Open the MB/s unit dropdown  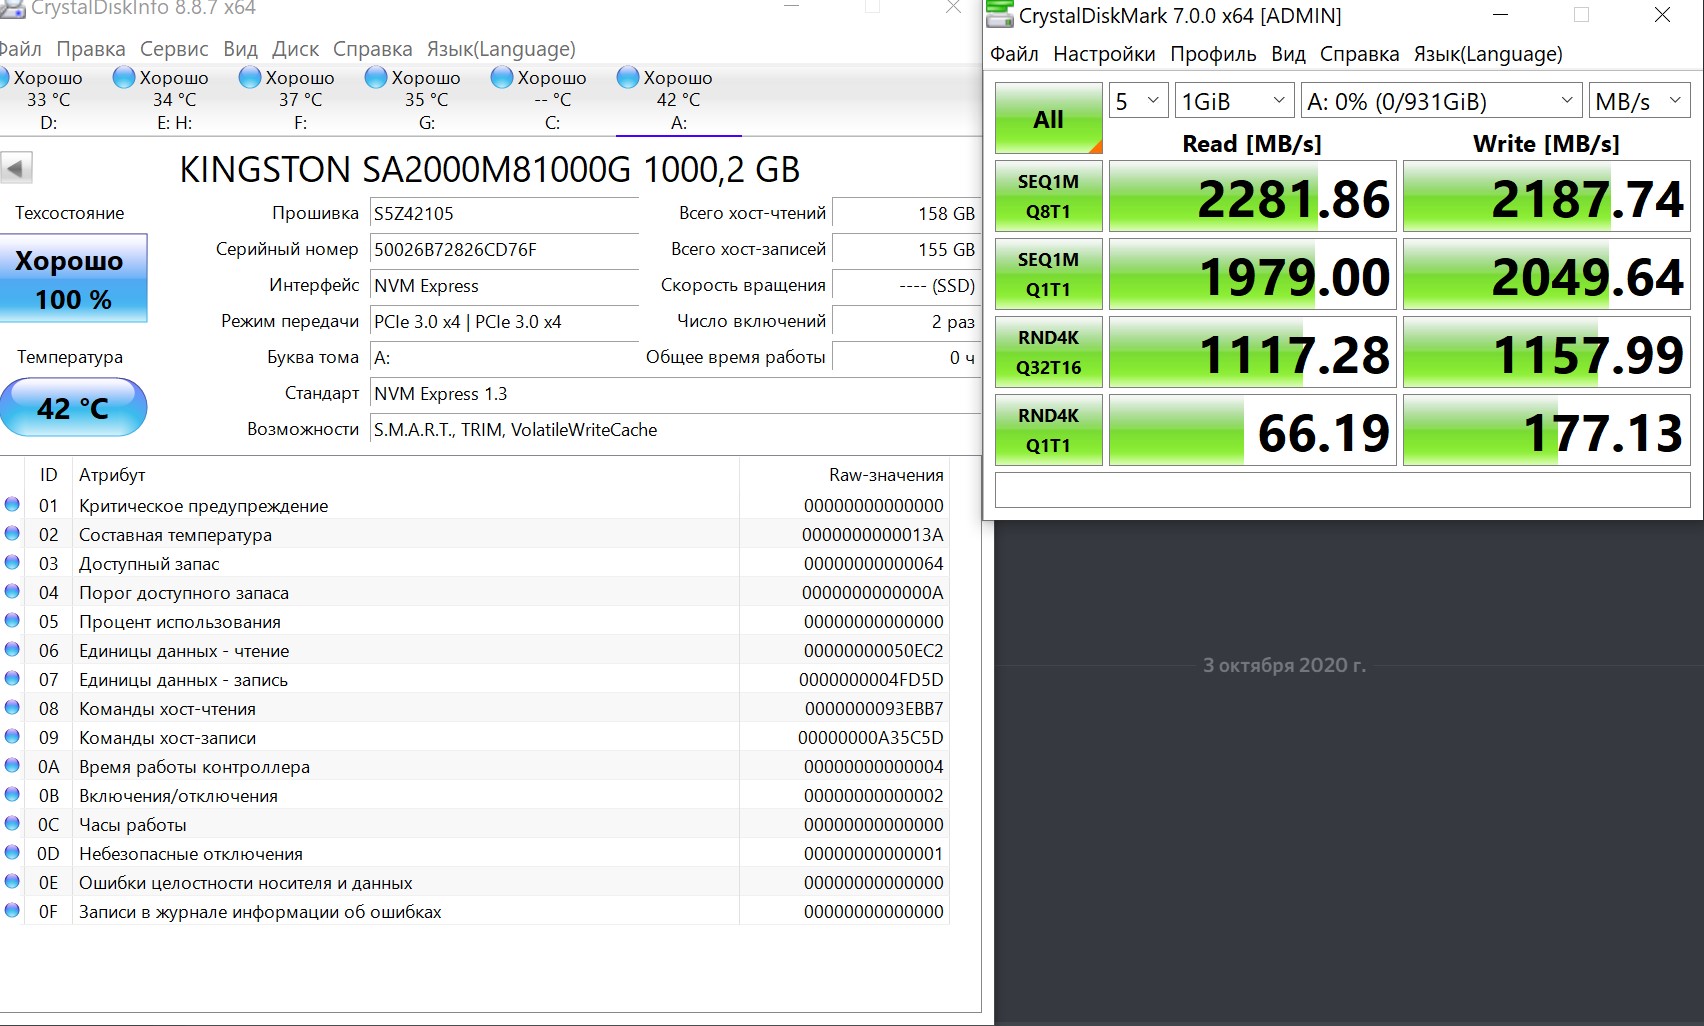point(1638,101)
